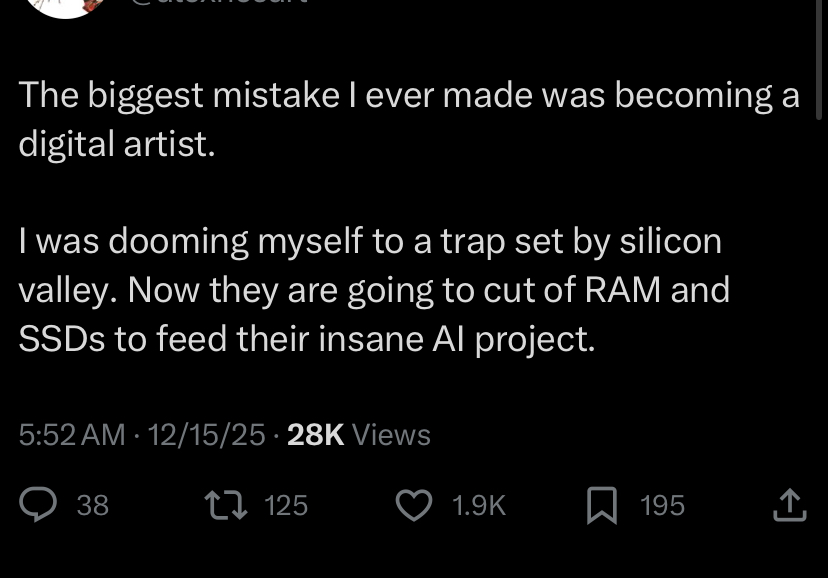Click the 5:52 AM timestamp
Screen dimensions: 828x578
pos(72,434)
